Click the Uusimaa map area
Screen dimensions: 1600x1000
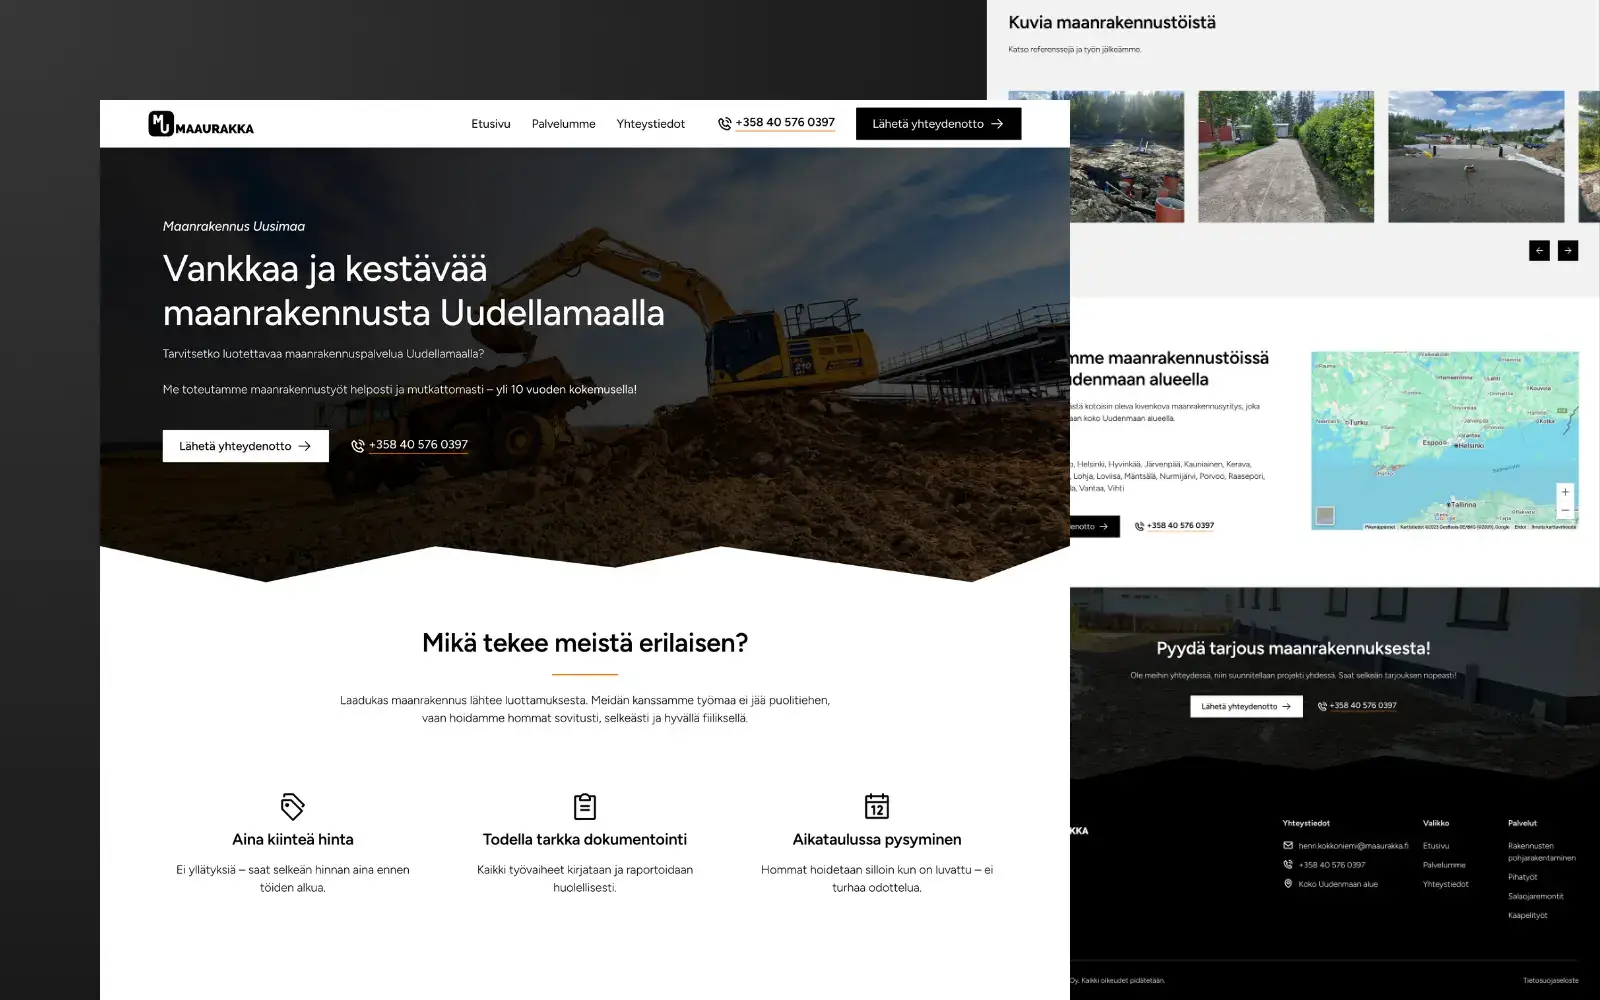1445,440
